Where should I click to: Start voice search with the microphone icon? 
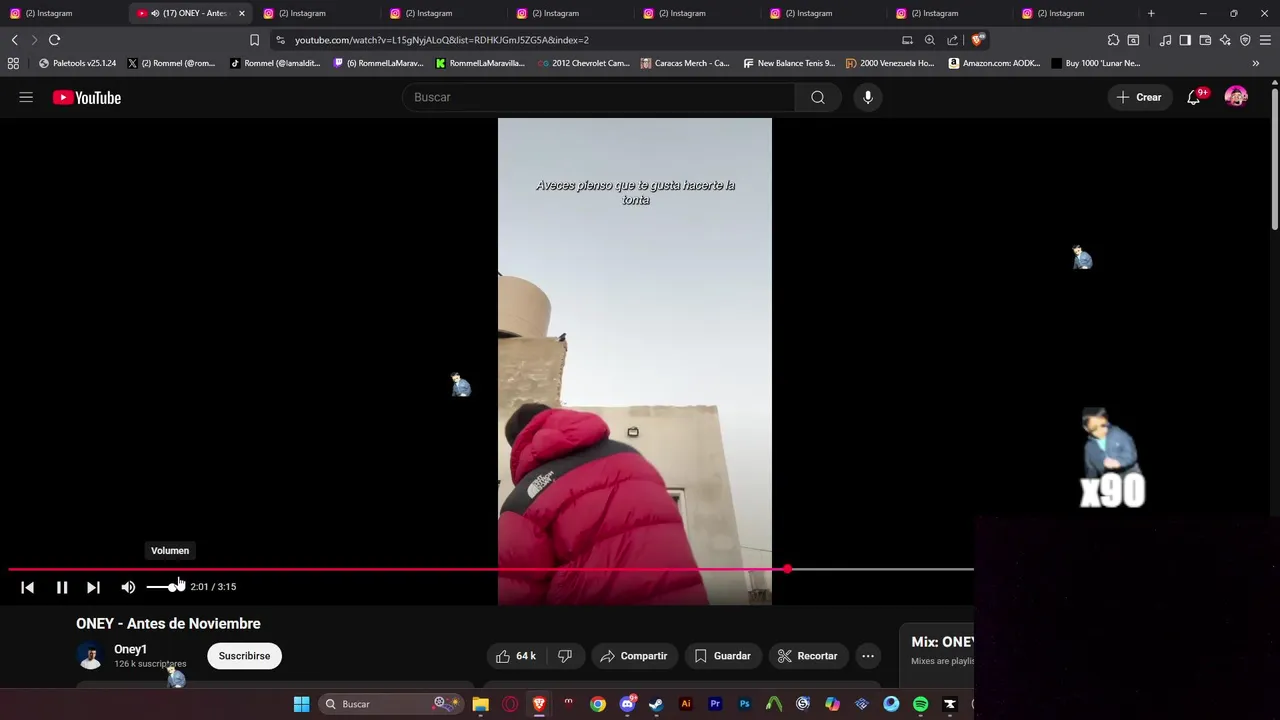868,97
